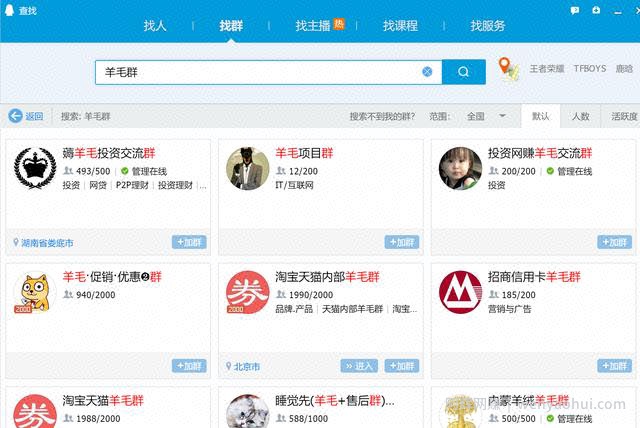
Task: Click hot keyword 鹿晗
Action: tap(624, 69)
